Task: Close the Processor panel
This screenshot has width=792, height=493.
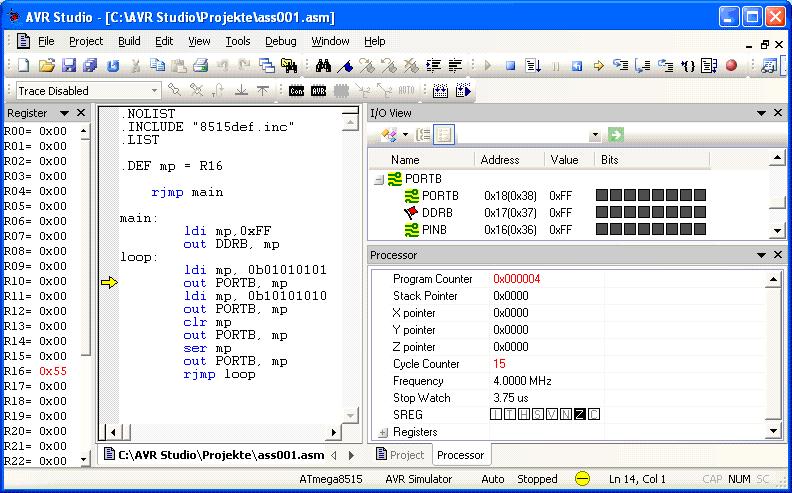Action: click(778, 255)
